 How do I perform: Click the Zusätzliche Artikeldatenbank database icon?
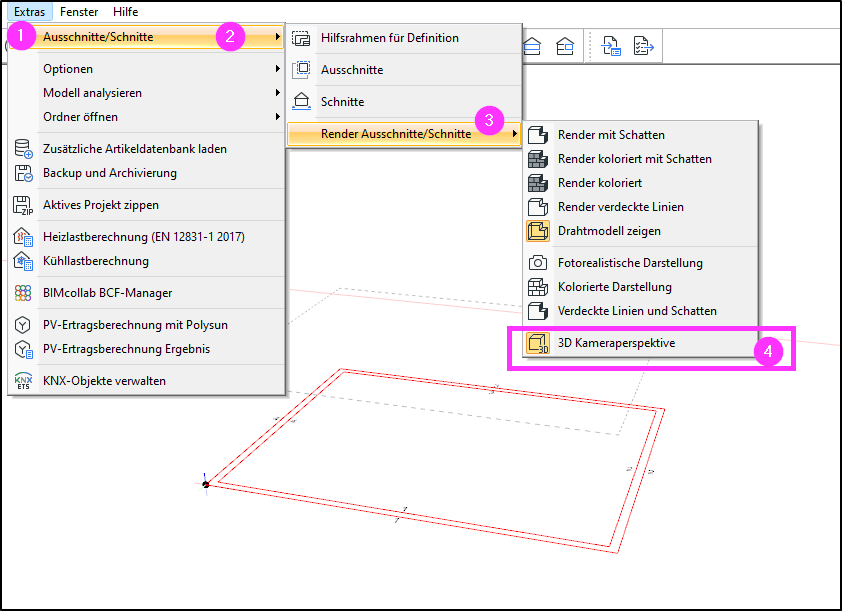pos(23,149)
